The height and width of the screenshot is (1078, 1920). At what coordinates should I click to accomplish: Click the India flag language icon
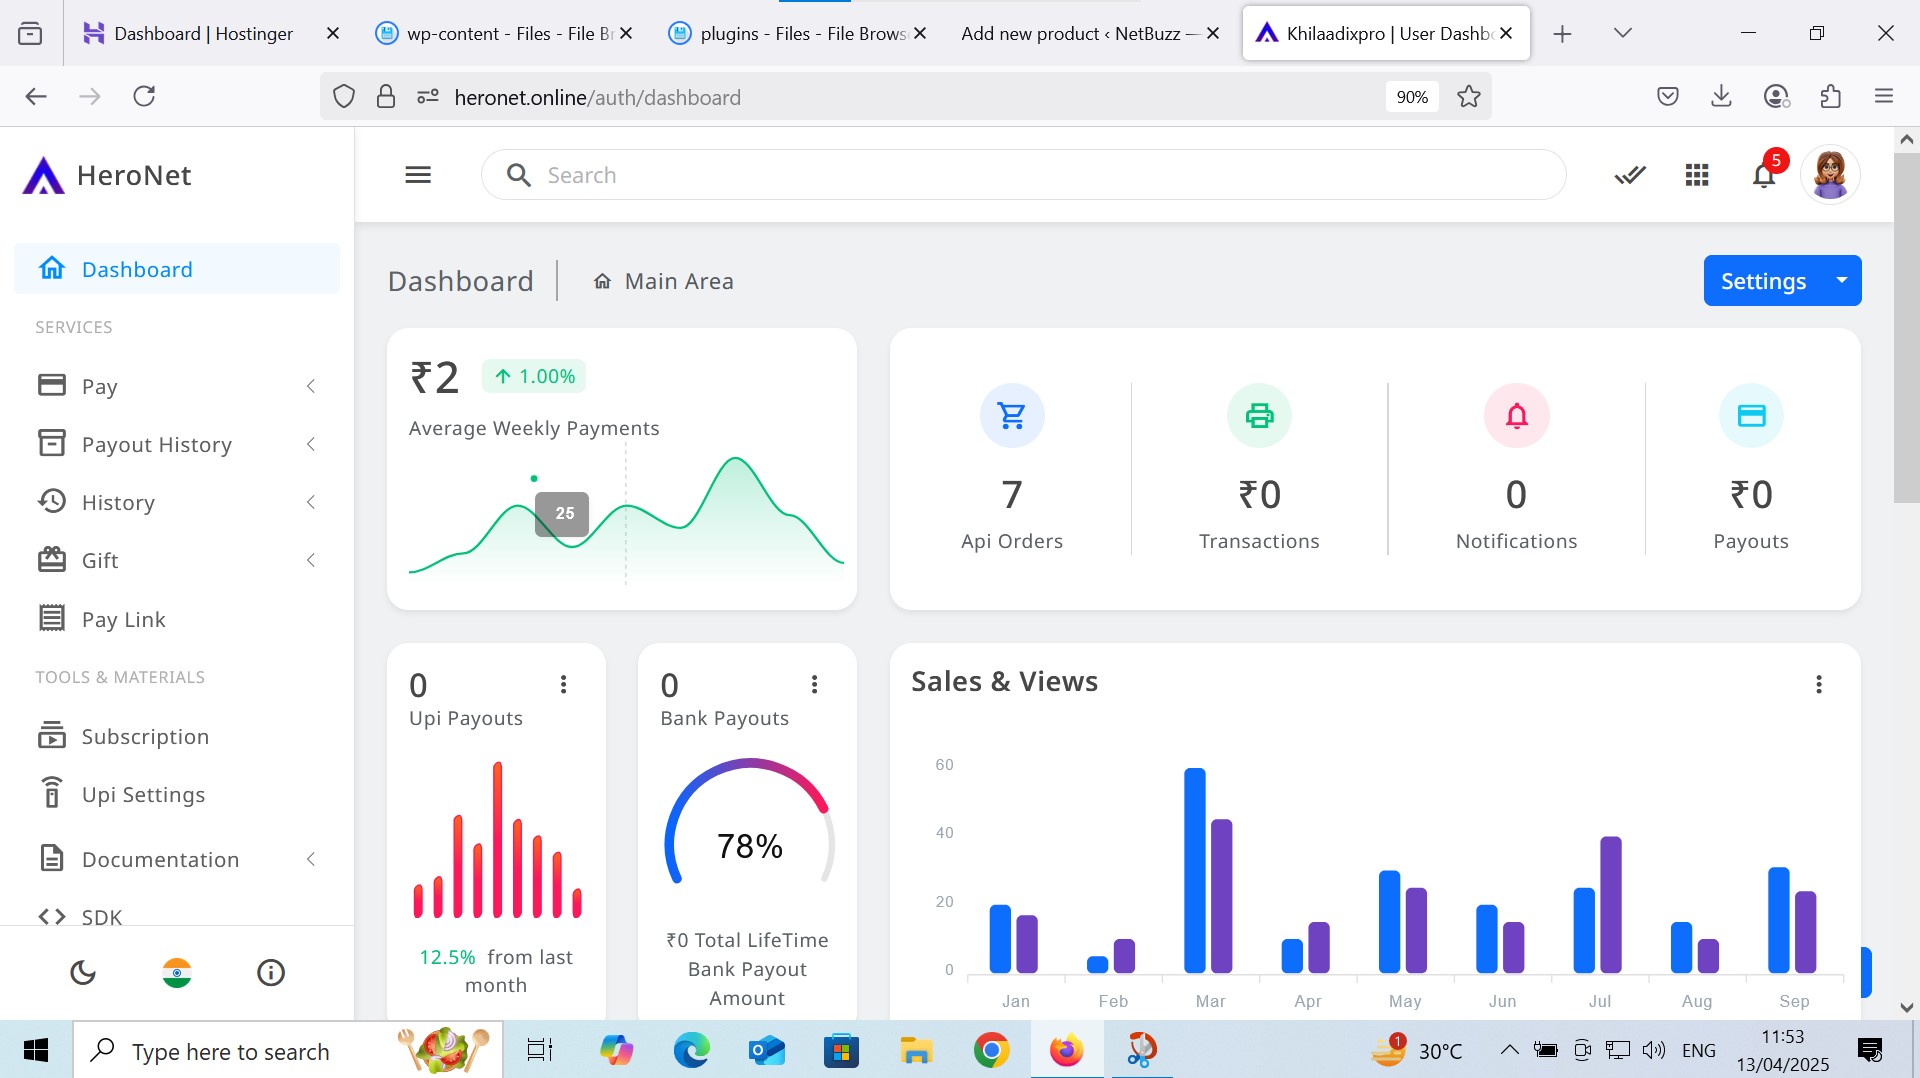[177, 972]
